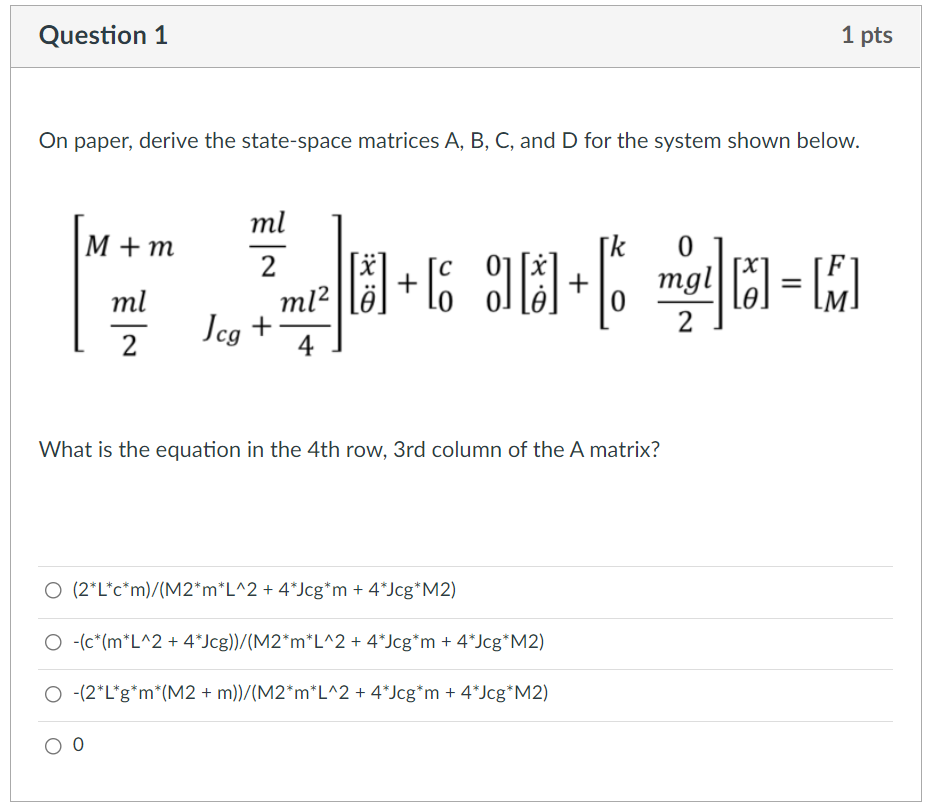Image resolution: width=928 pixels, height=808 pixels.
Task: Click the second answer row
Action: [464, 642]
